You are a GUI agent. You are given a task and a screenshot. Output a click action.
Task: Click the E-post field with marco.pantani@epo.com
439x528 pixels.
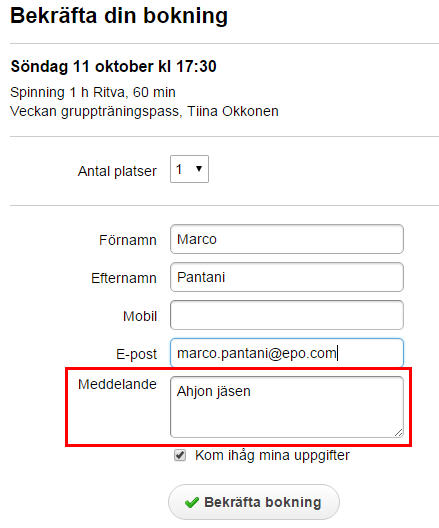[x=287, y=353]
